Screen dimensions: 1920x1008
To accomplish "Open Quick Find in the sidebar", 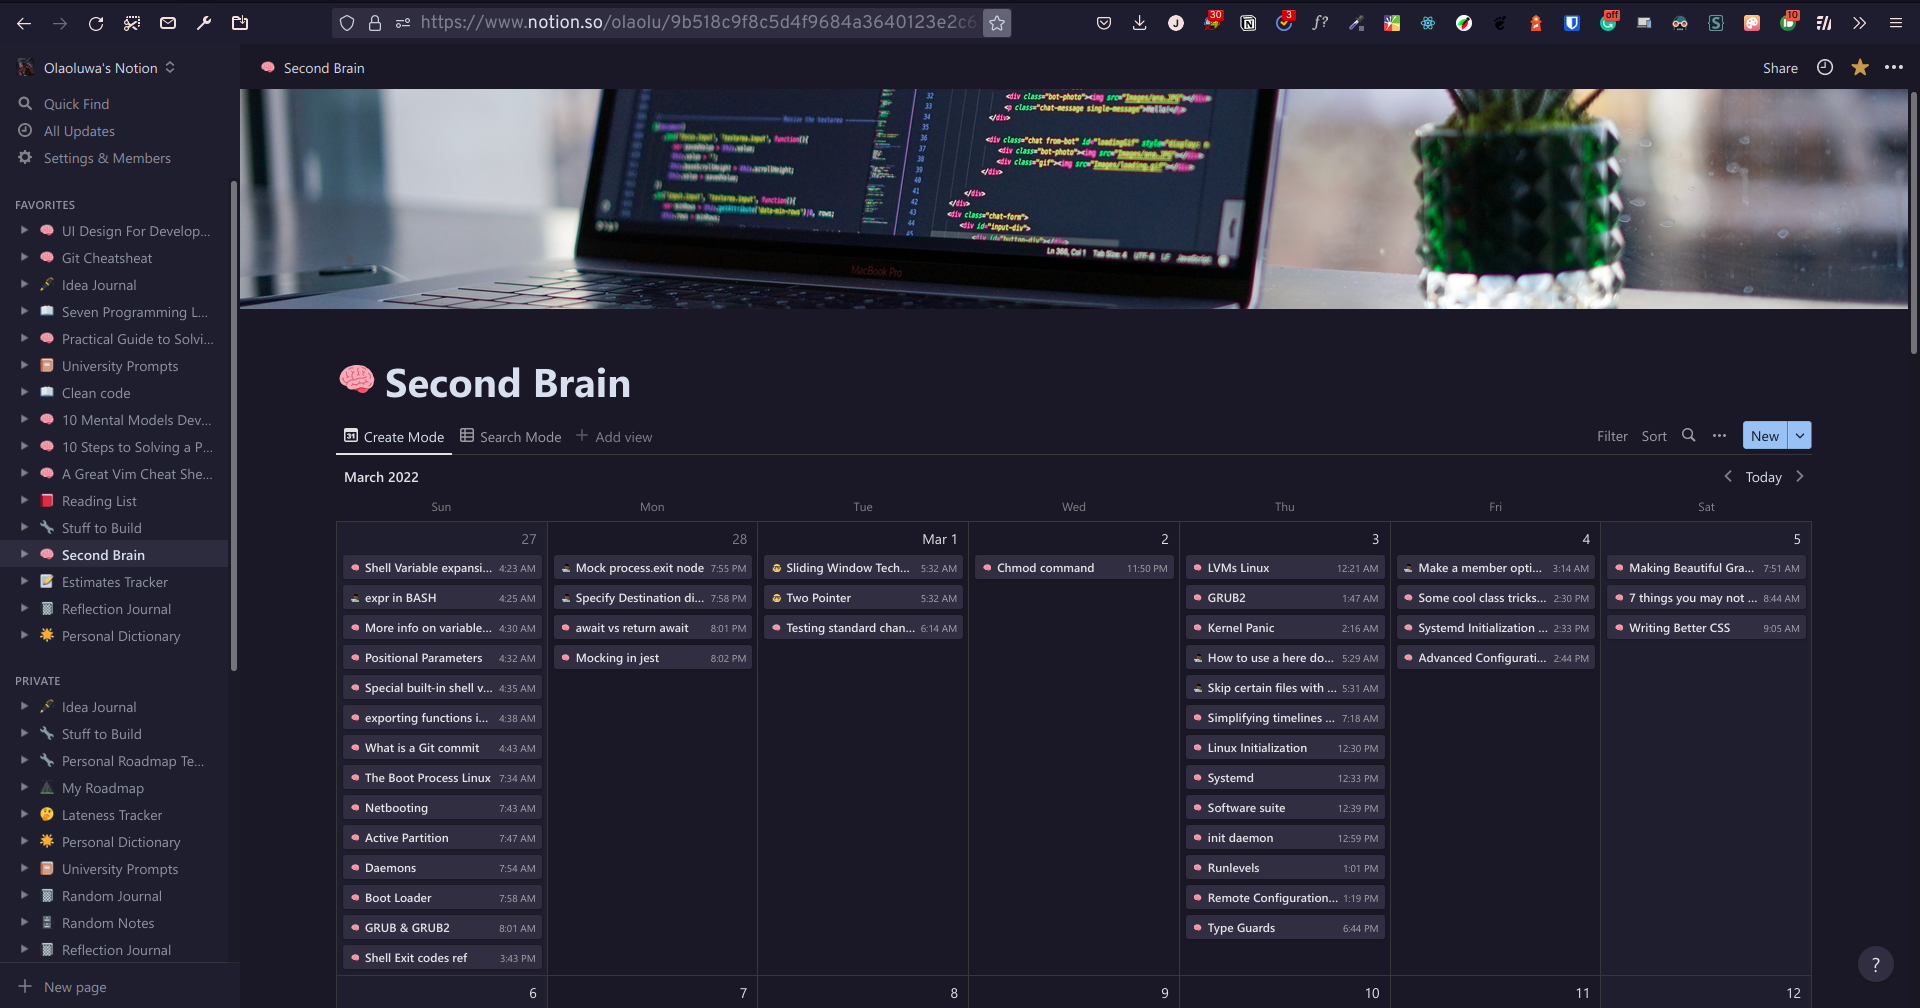I will pos(76,104).
